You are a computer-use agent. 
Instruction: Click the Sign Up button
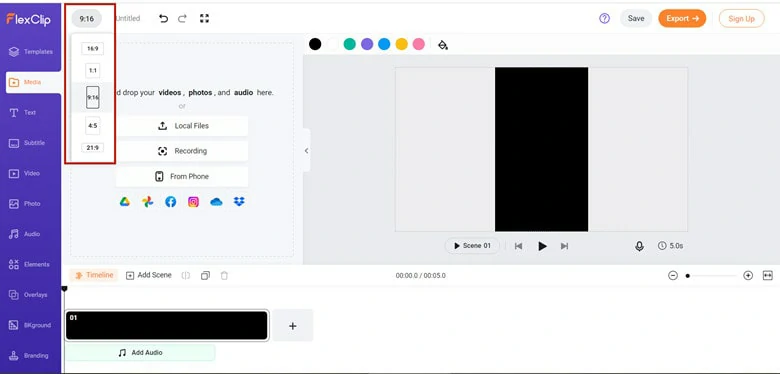[741, 18]
